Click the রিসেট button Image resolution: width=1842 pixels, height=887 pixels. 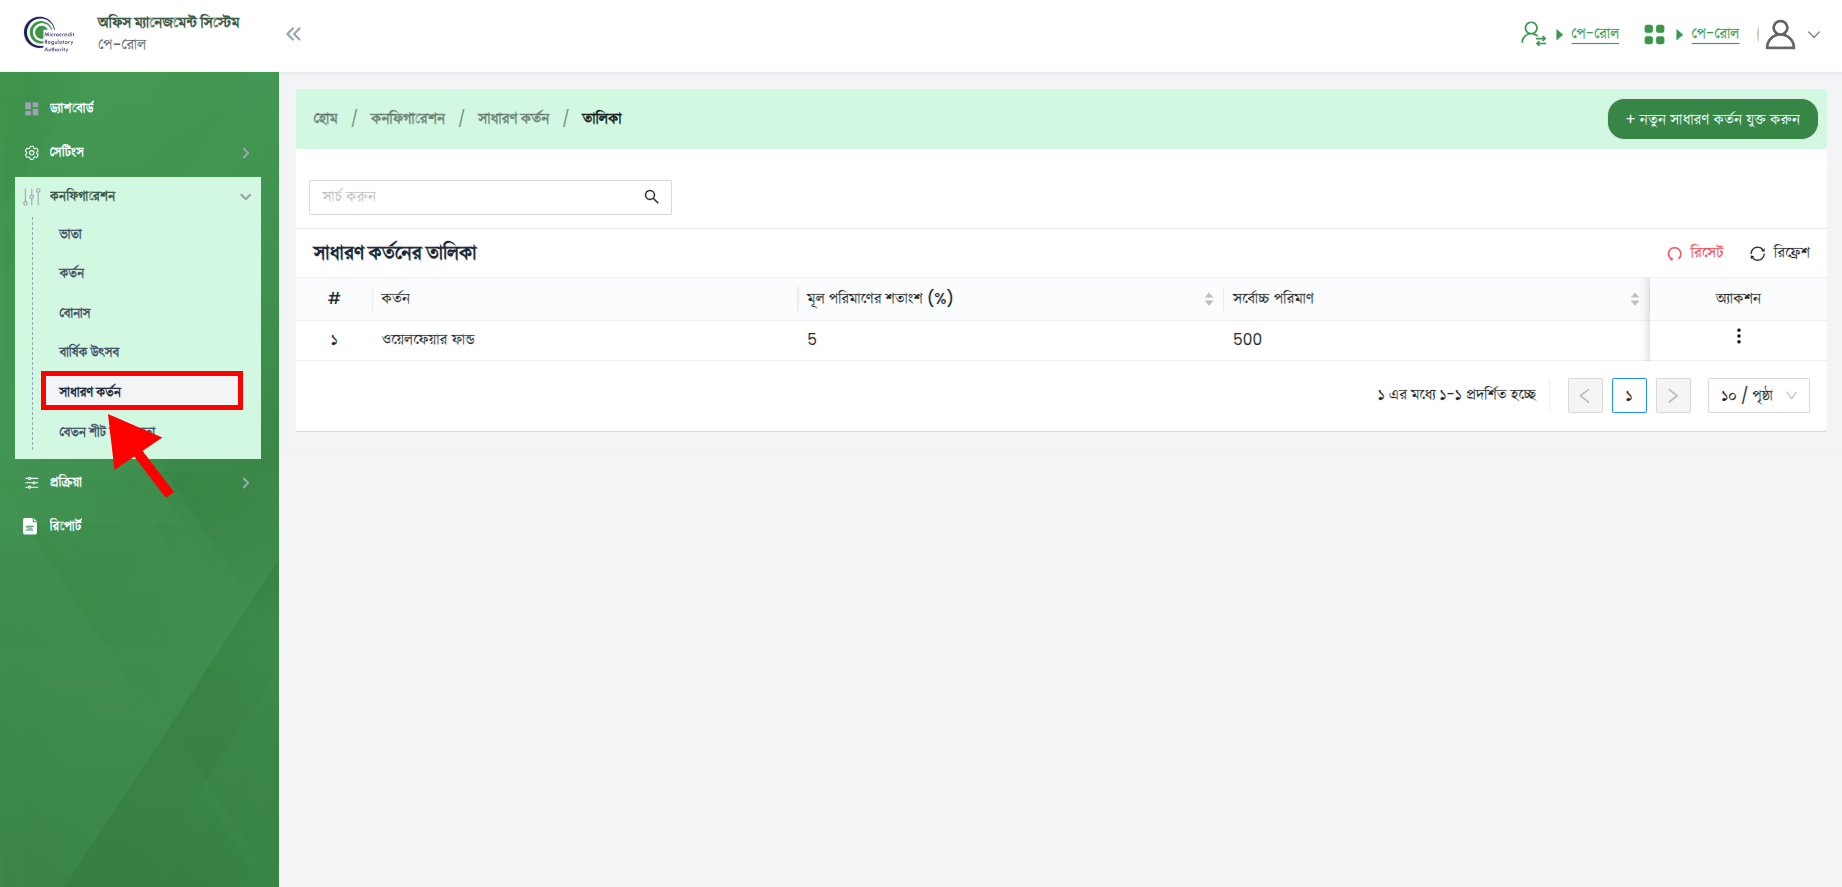pos(1696,253)
